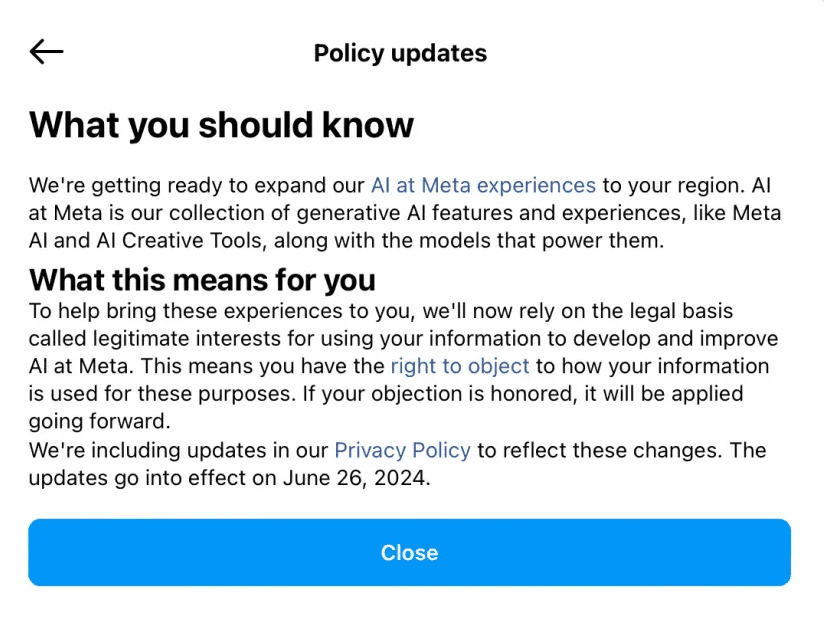Screen dimensions: 824x624
Task: Click the "going forward." line of text
Action: [x=94, y=421]
